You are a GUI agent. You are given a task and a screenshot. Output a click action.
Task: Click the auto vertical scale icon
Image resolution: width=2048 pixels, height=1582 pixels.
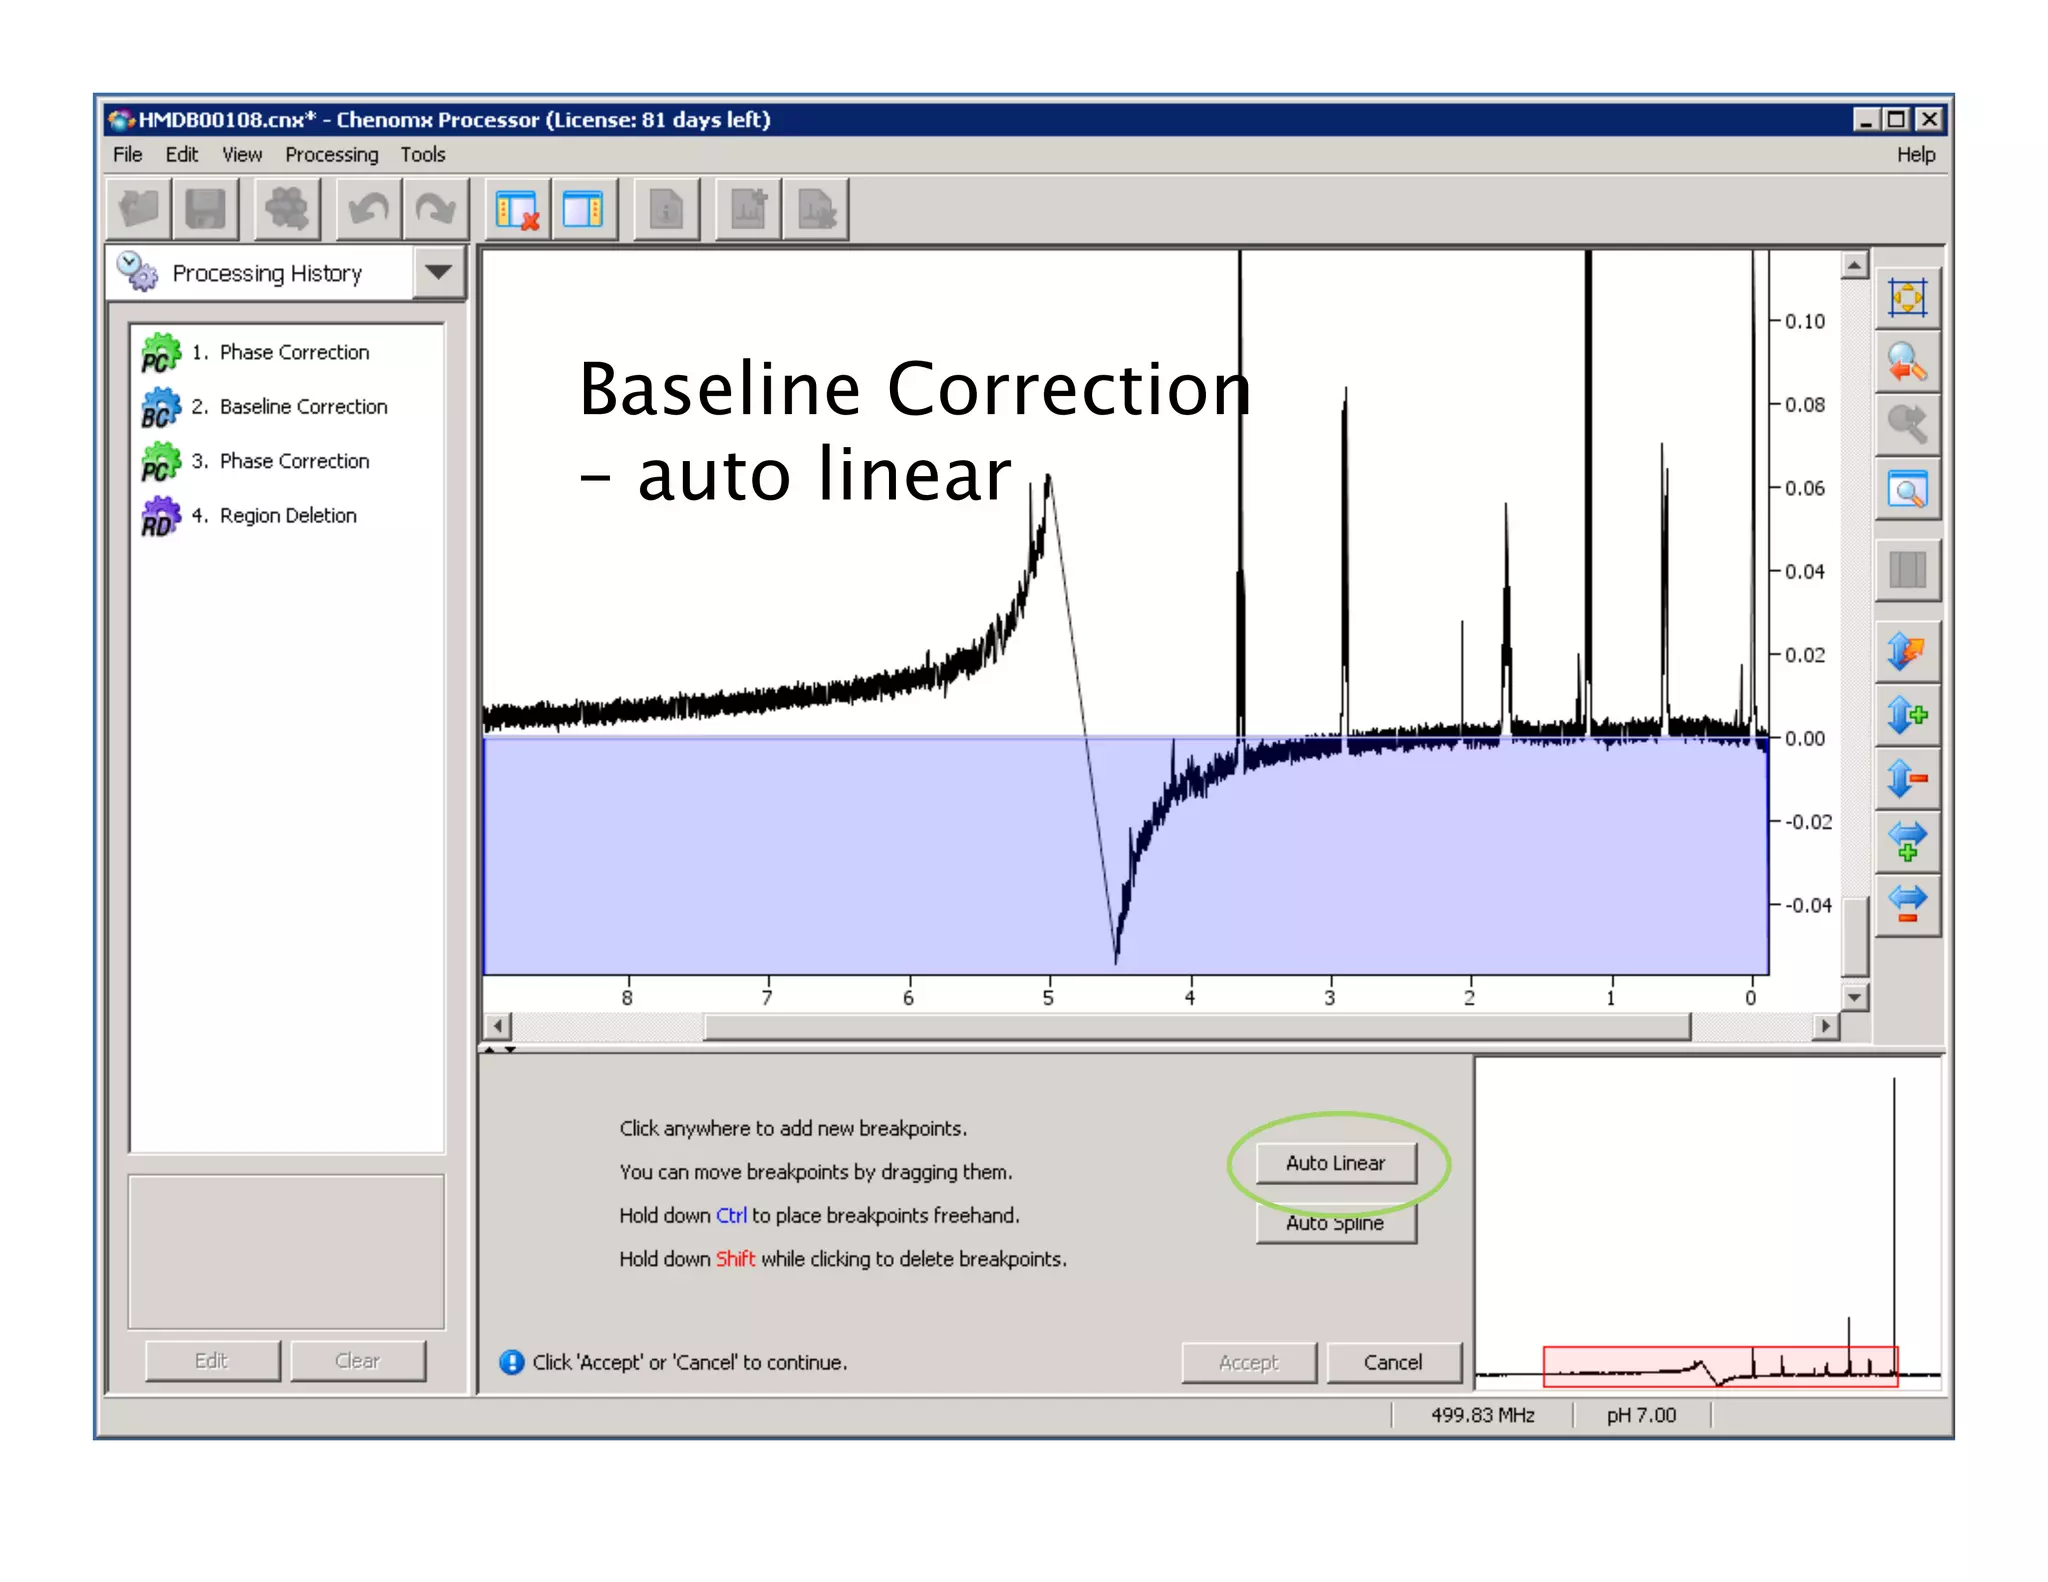pyautogui.click(x=1907, y=652)
